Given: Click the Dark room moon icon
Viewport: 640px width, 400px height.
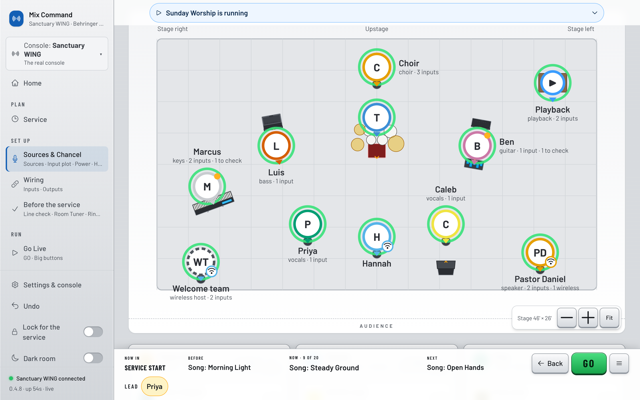Looking at the screenshot, I should click(x=15, y=358).
